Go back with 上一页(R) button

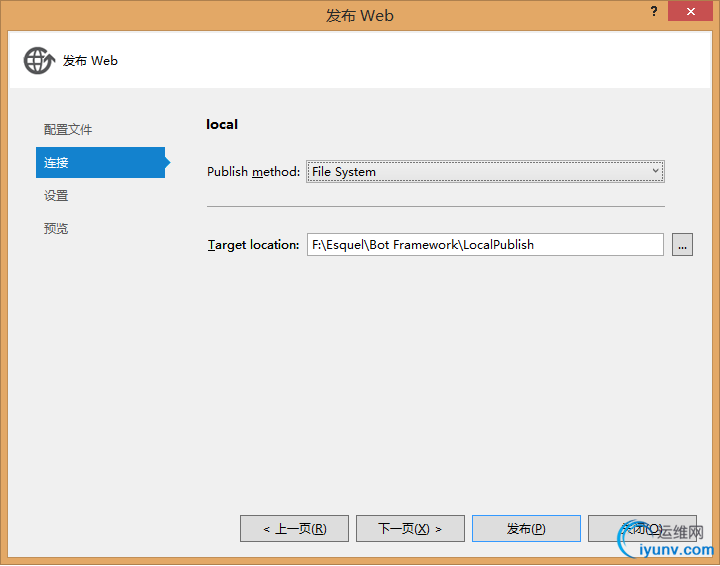pyautogui.click(x=294, y=528)
